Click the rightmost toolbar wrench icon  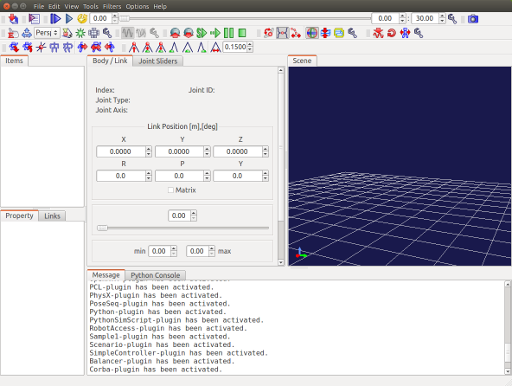[x=418, y=33]
